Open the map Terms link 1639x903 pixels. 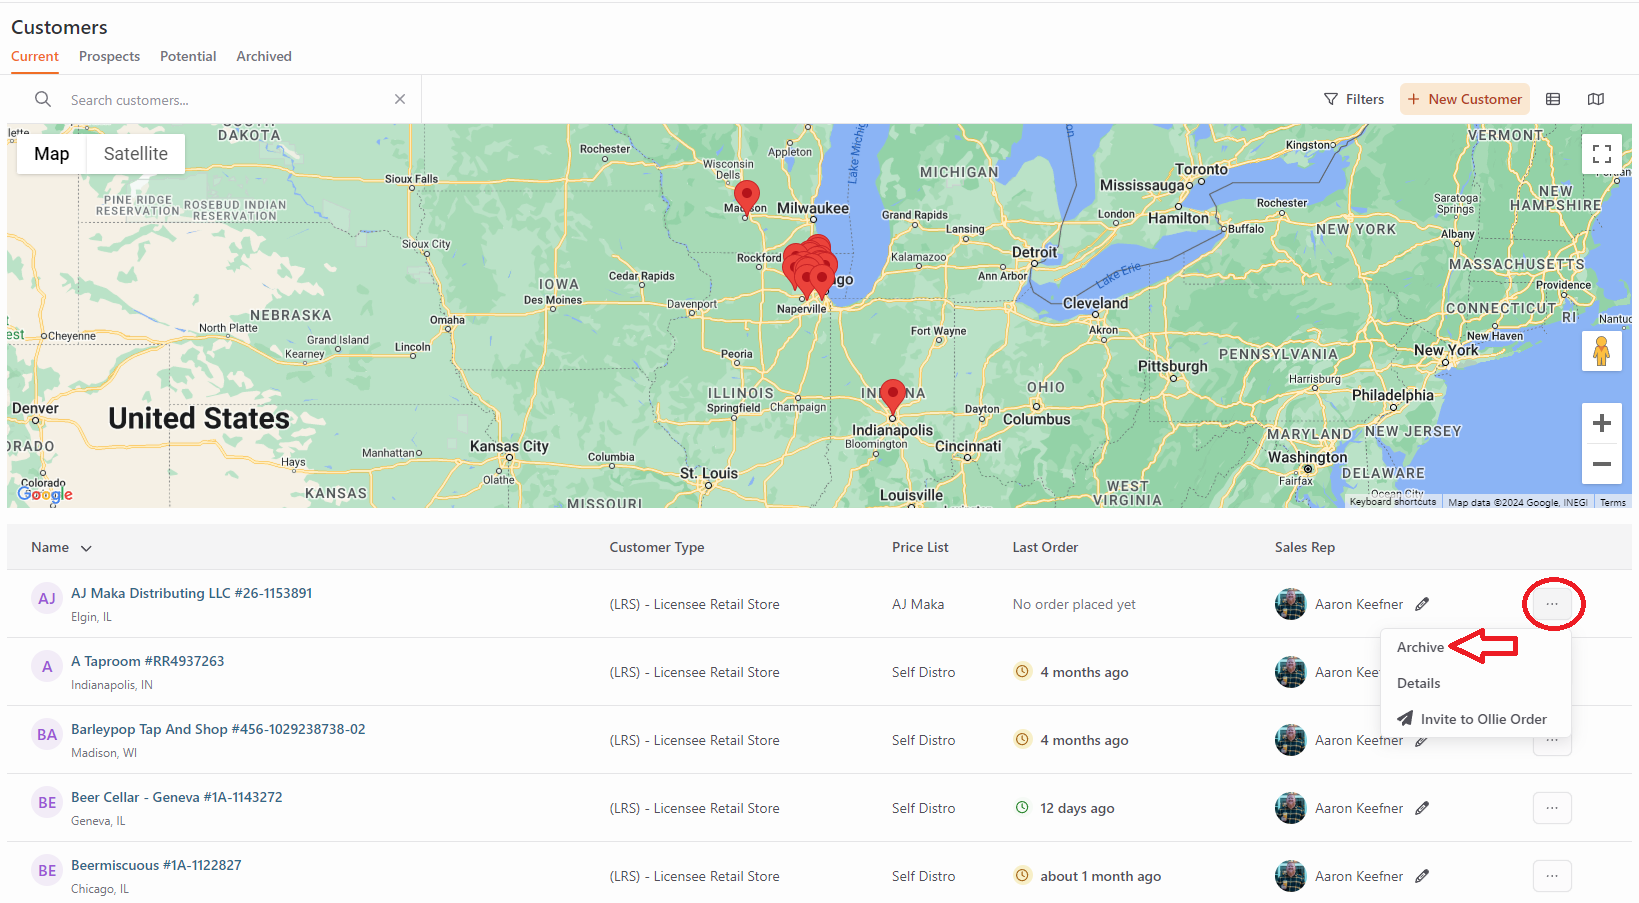tap(1612, 502)
